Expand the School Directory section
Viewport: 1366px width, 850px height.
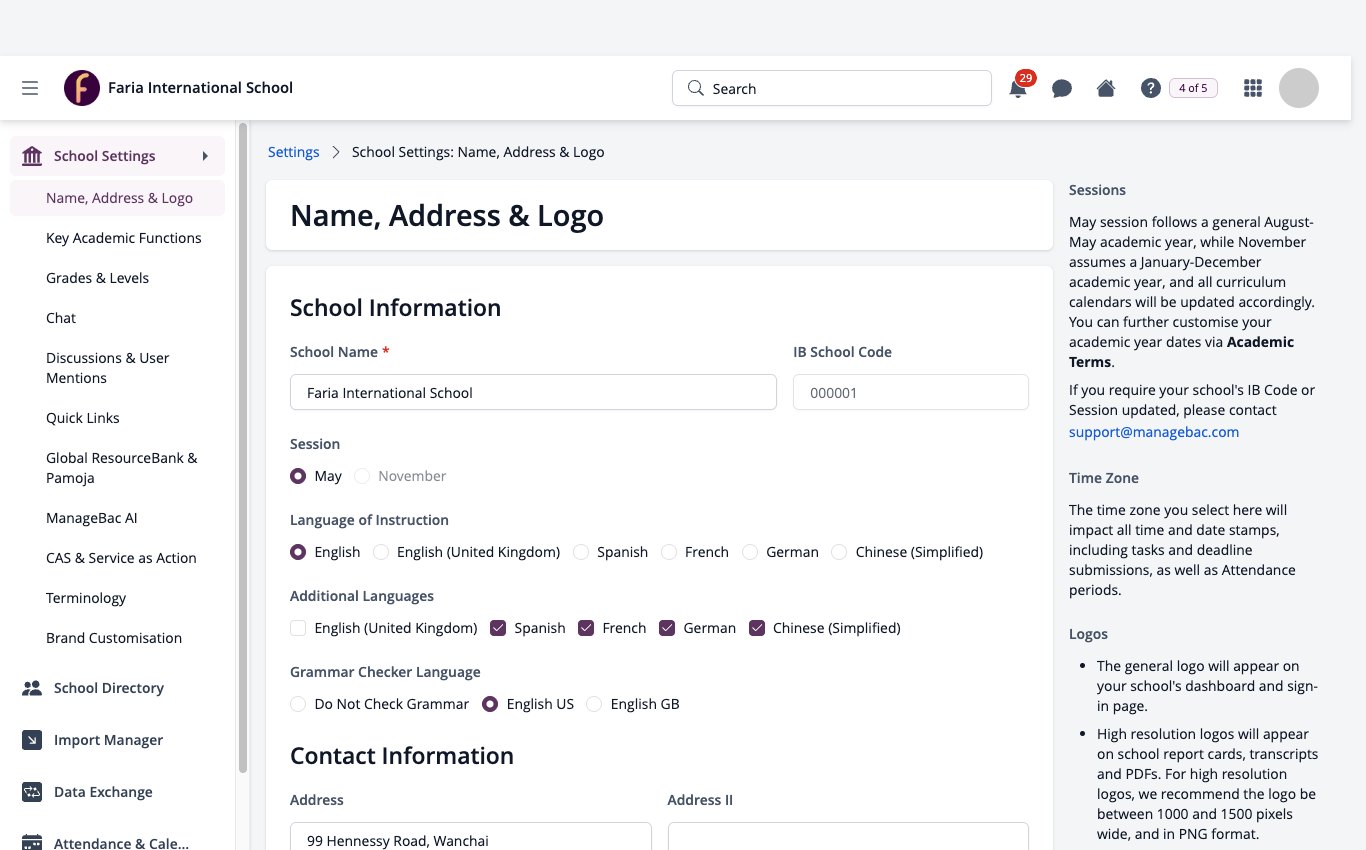109,688
